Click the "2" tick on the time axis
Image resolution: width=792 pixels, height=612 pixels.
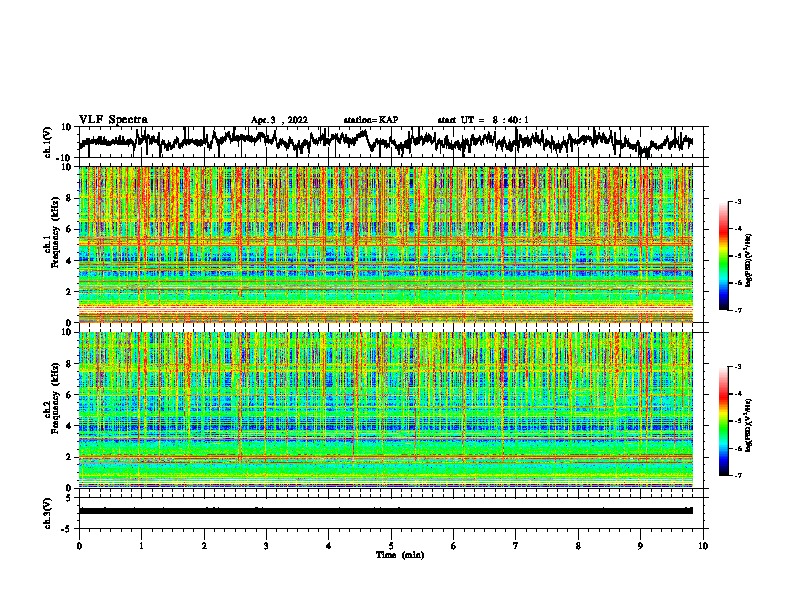pyautogui.click(x=204, y=546)
